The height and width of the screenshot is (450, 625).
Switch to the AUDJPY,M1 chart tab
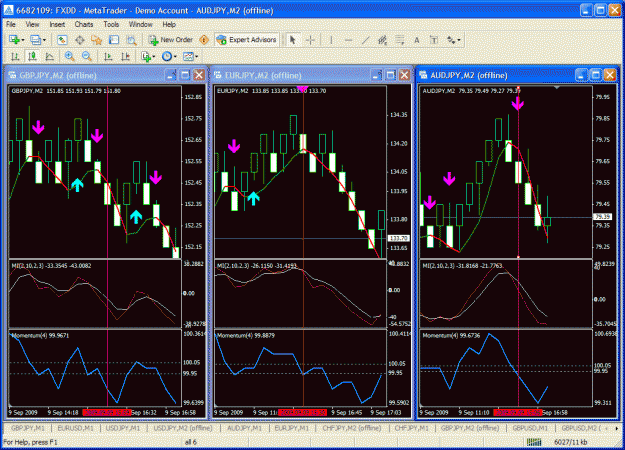tap(244, 428)
